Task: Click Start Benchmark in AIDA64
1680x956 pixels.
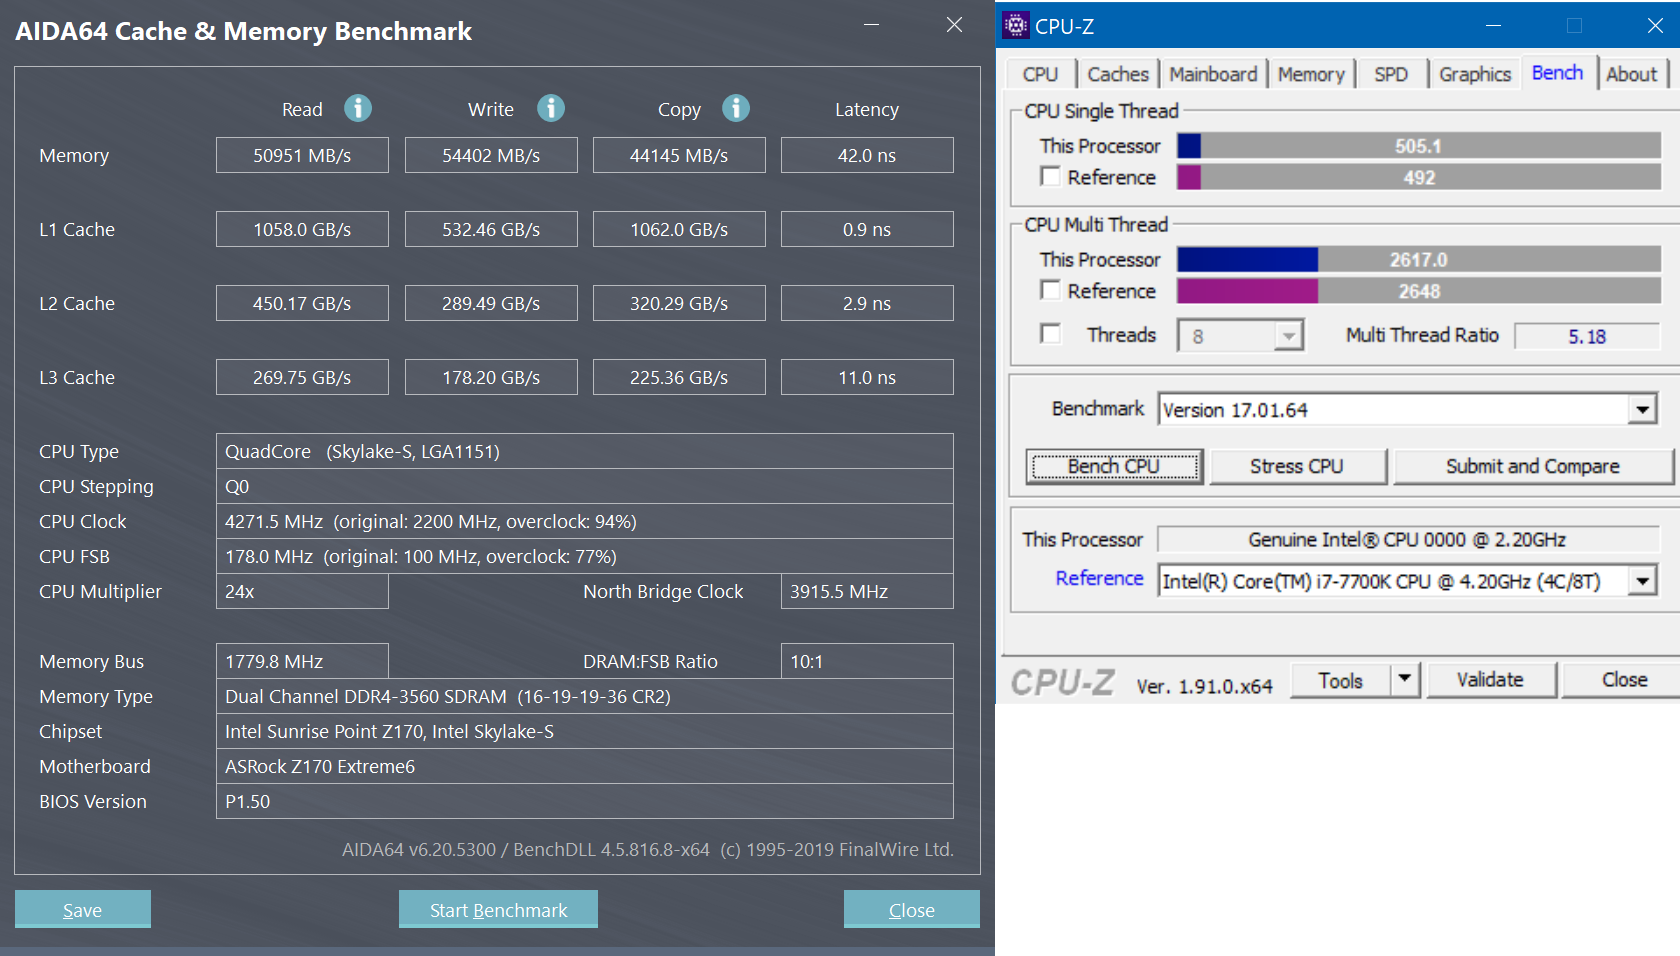Action: [x=498, y=909]
